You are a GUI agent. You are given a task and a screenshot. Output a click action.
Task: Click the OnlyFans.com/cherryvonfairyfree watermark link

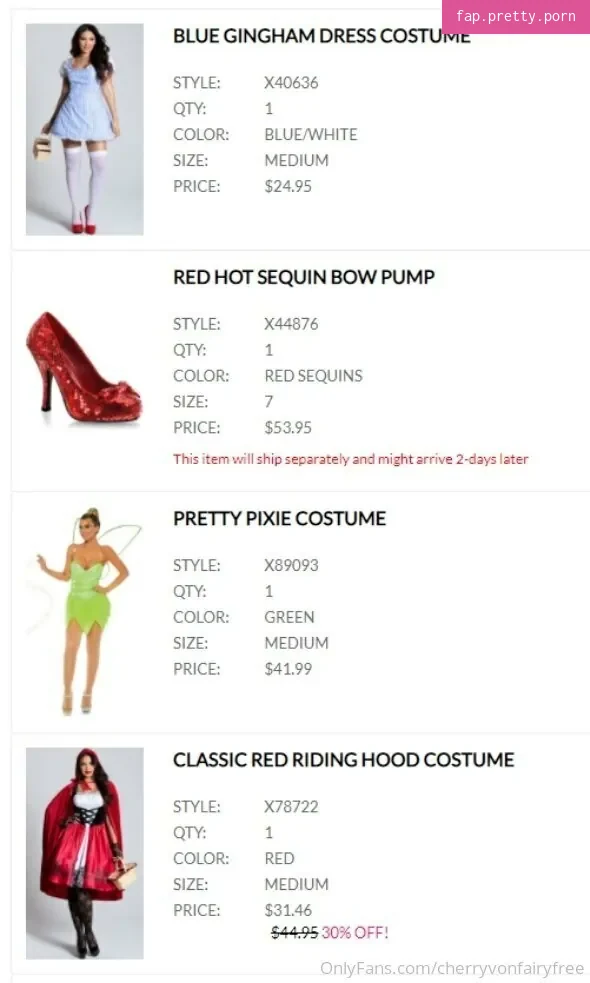pyautogui.click(x=452, y=969)
